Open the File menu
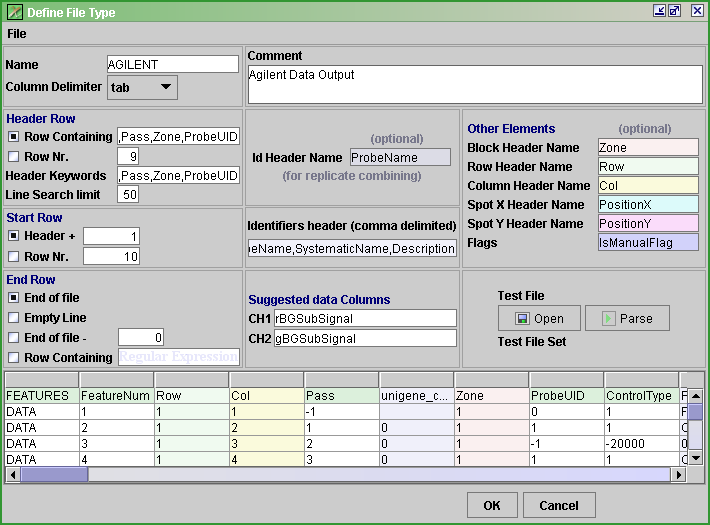This screenshot has width=710, height=525. [x=17, y=34]
